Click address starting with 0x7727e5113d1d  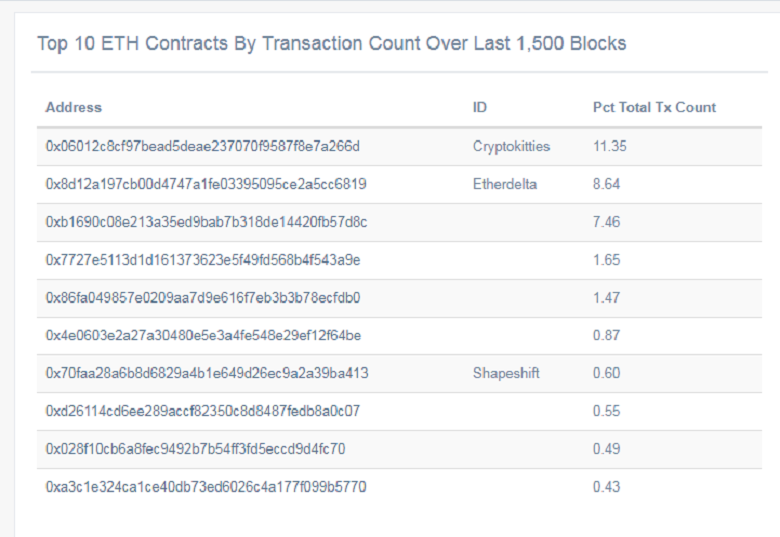click(203, 260)
